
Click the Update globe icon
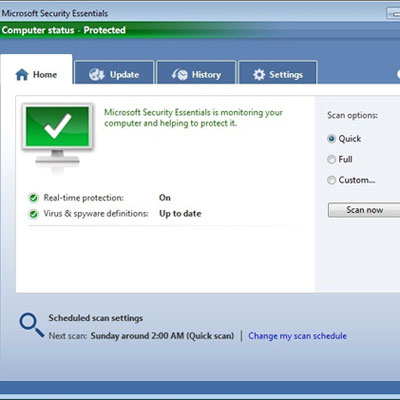point(97,75)
